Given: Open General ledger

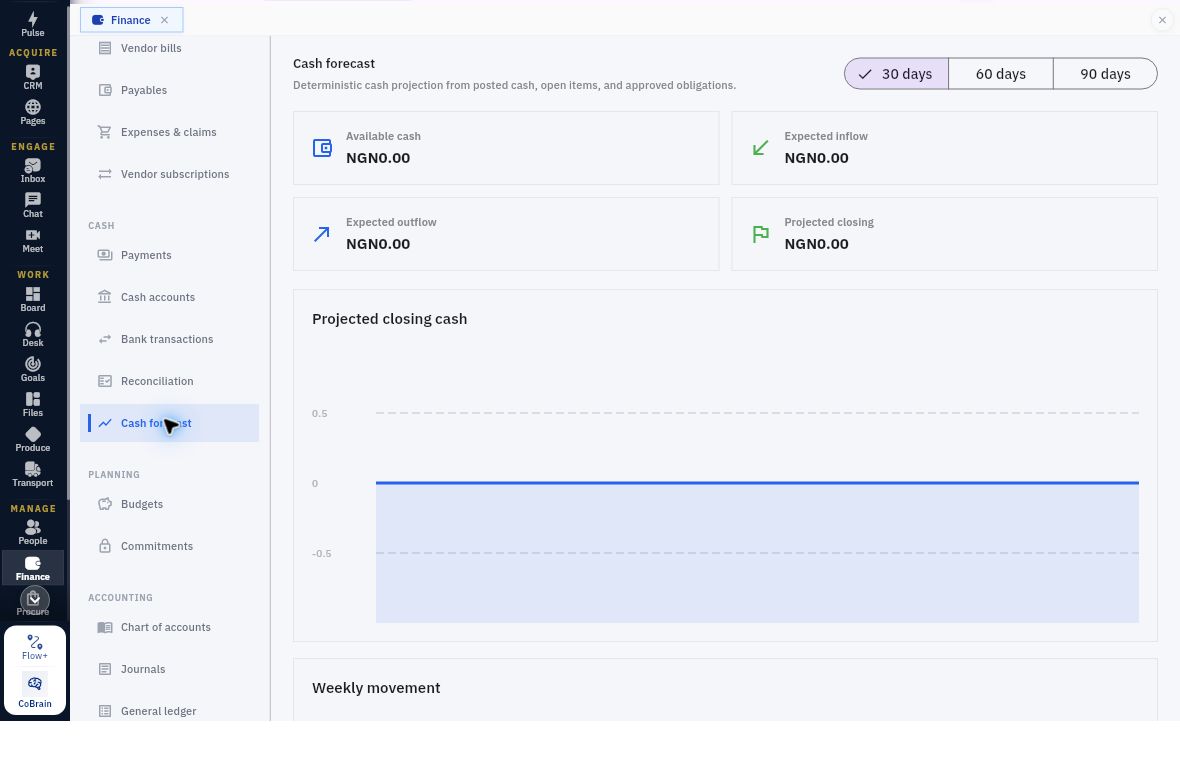Looking at the screenshot, I should click(x=169, y=711).
